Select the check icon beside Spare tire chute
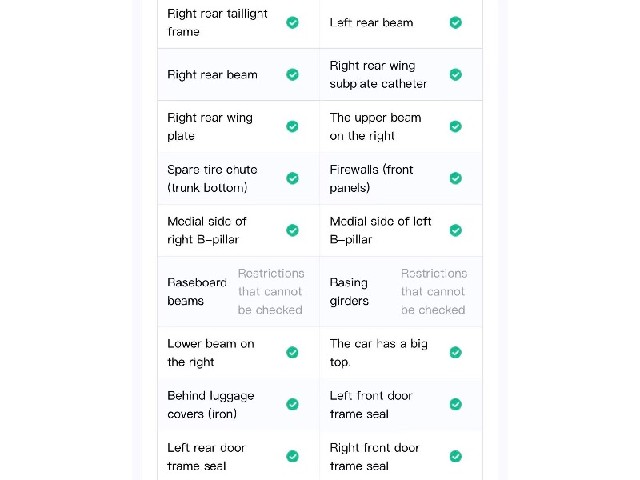This screenshot has width=640, height=480. [292, 178]
